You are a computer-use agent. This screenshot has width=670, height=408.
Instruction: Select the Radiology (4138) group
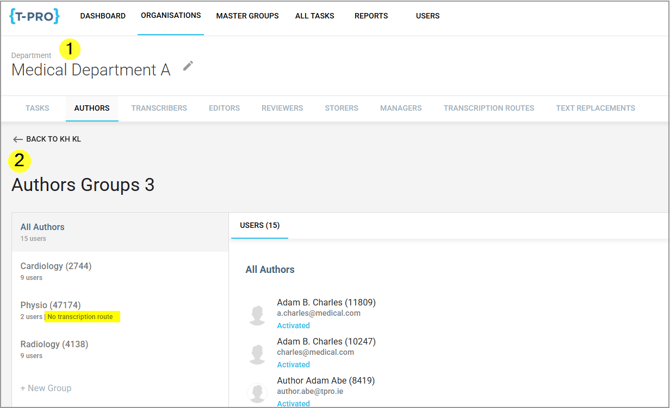point(54,345)
